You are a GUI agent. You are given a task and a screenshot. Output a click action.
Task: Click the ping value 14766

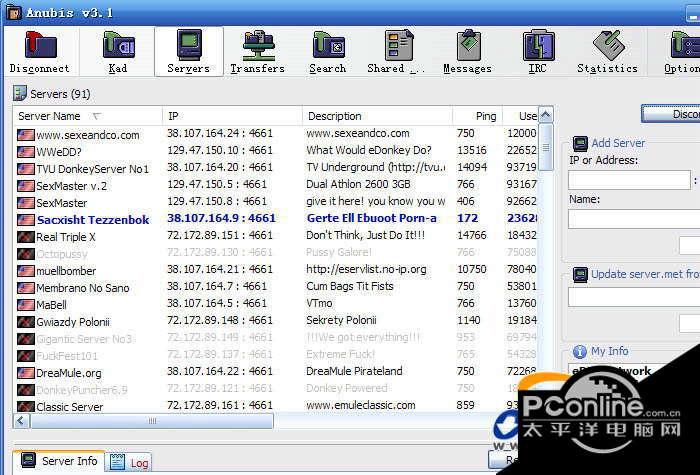click(x=471, y=235)
